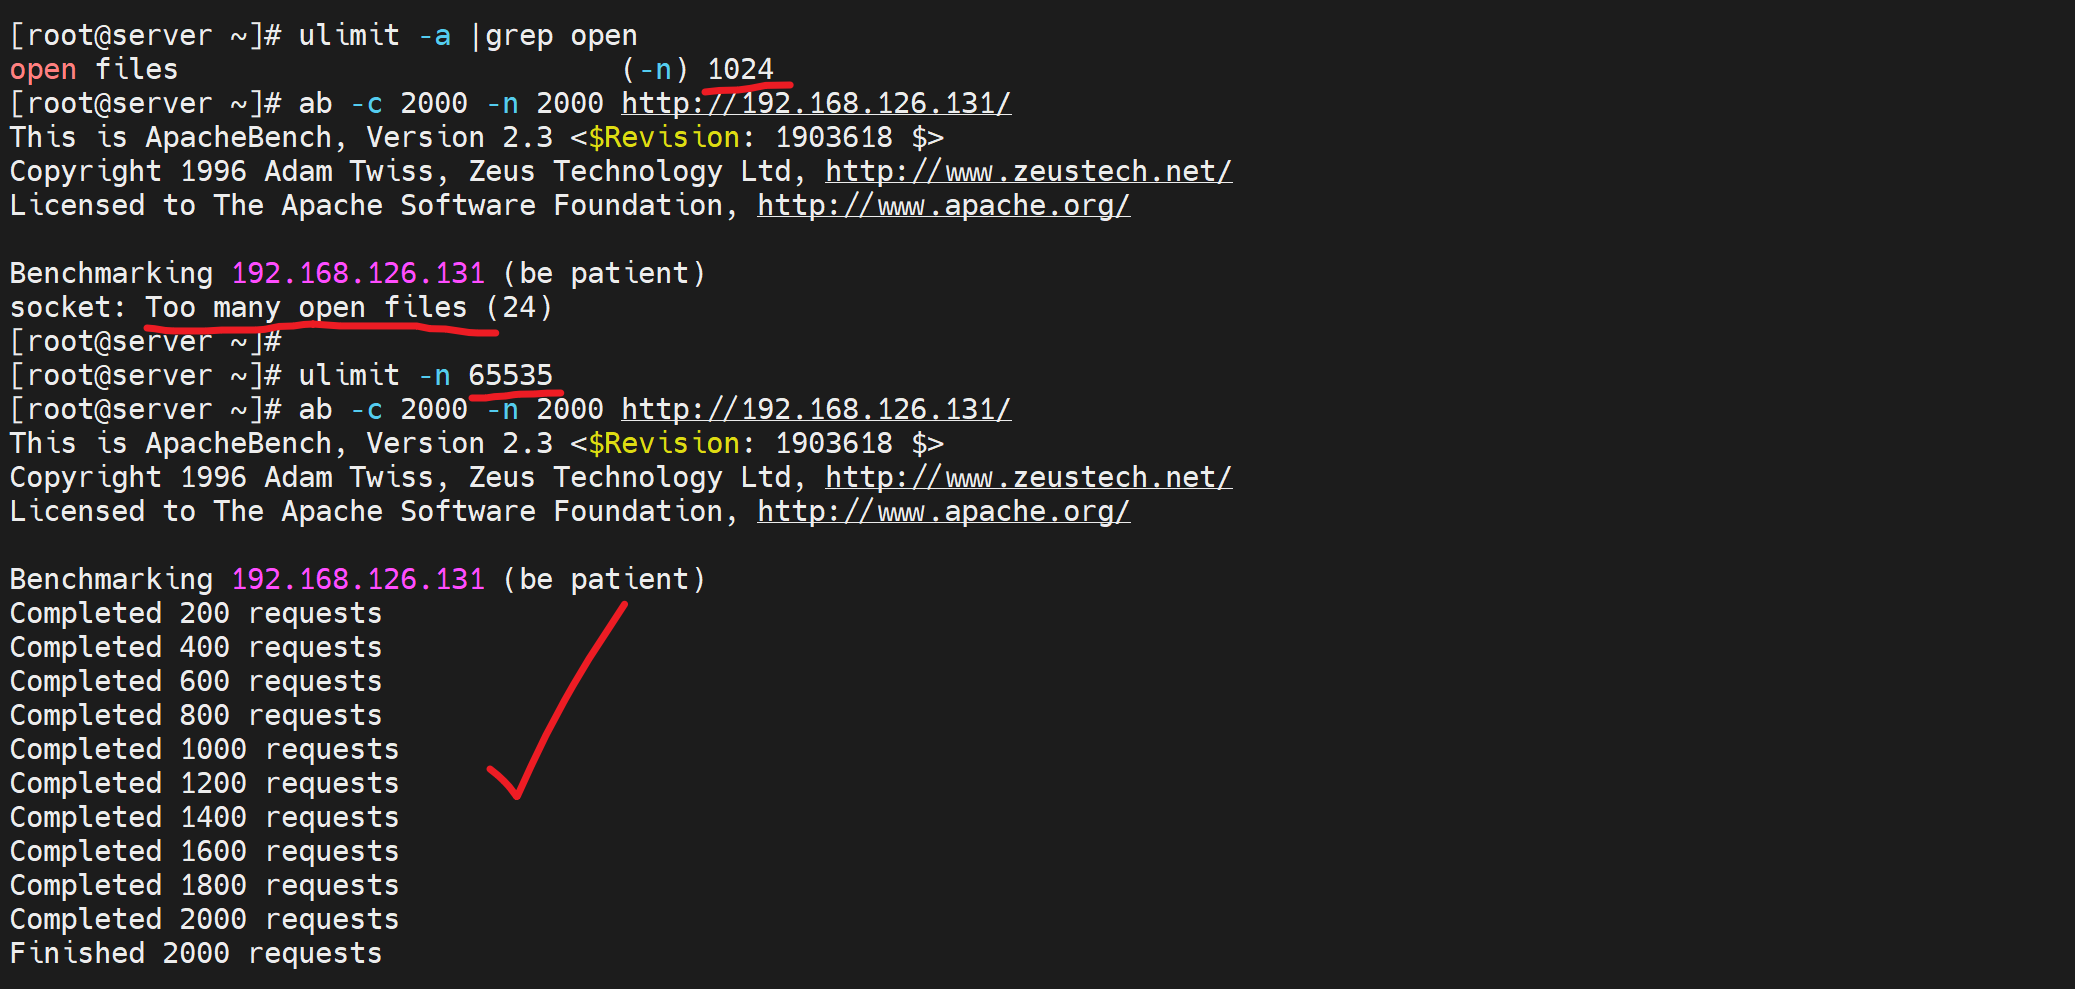Click the "Completed 200 requests" line
Image resolution: width=2075 pixels, height=989 pixels.
click(x=196, y=613)
